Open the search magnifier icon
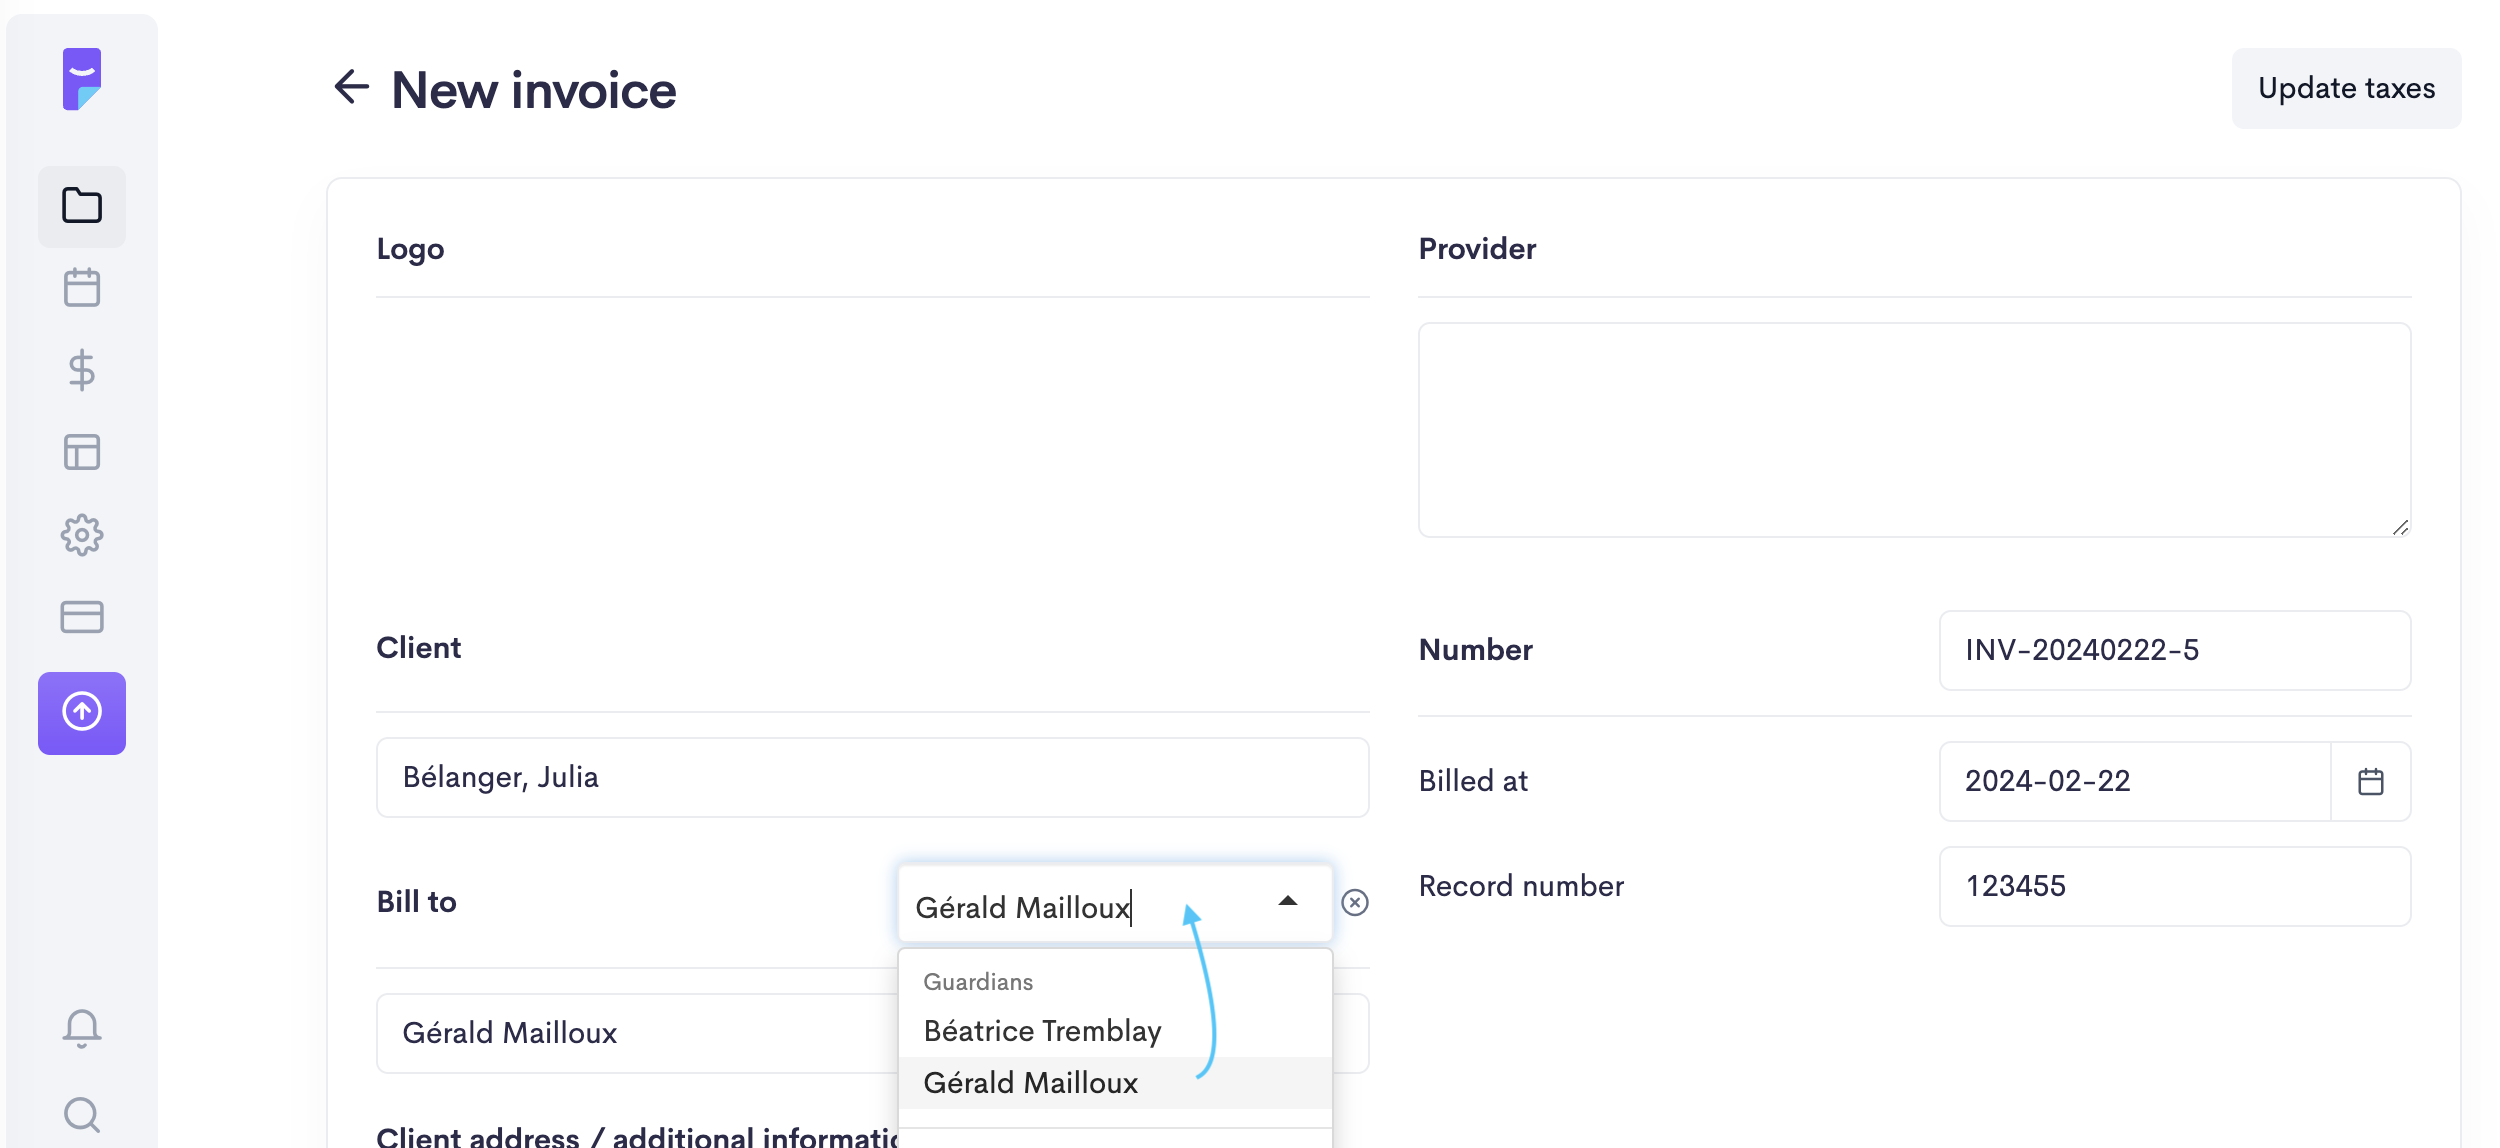This screenshot has height=1148, width=2500. coord(82,1114)
